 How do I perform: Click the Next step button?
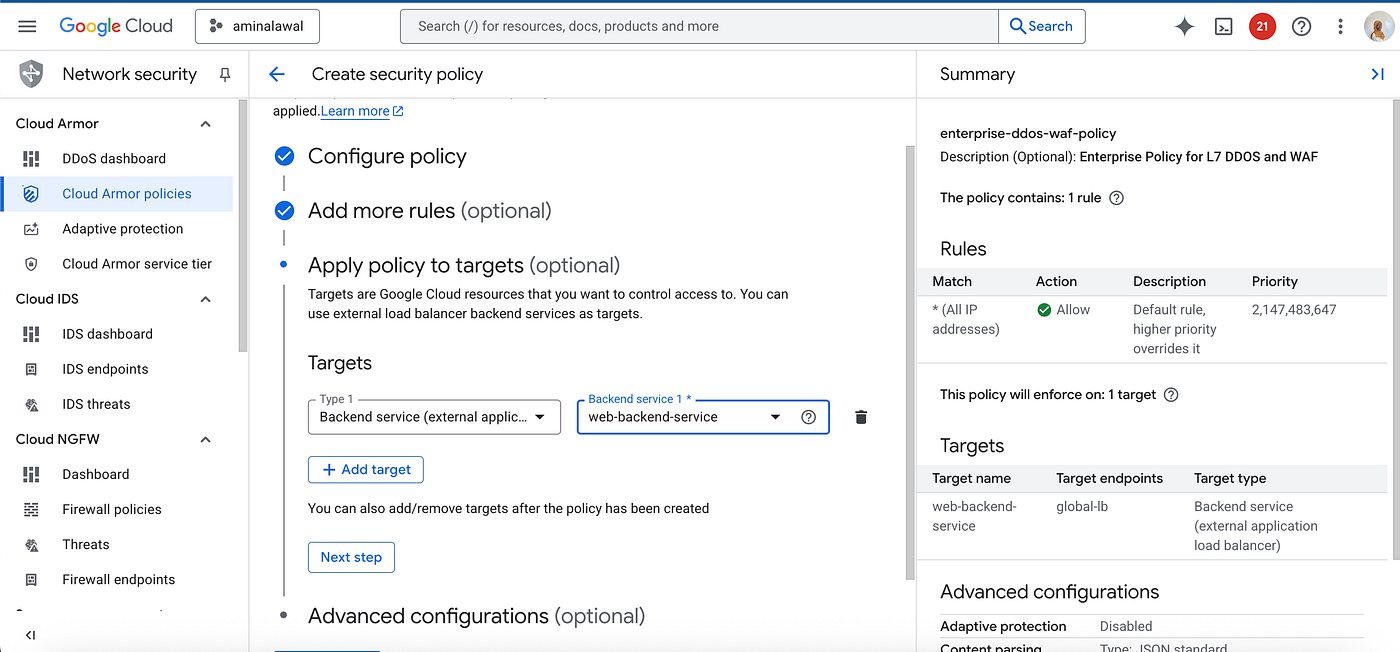(351, 557)
